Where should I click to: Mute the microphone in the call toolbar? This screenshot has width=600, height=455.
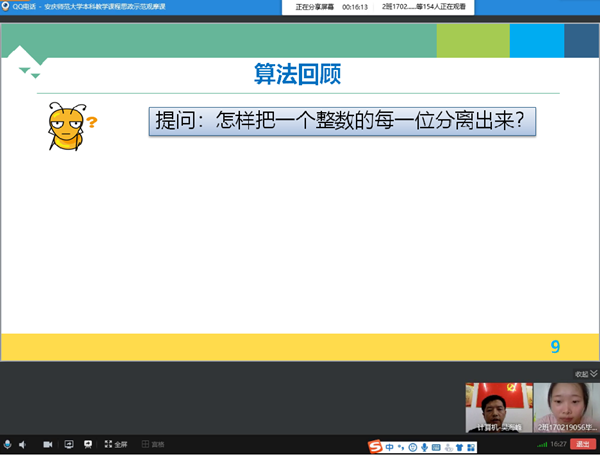(x=8, y=443)
